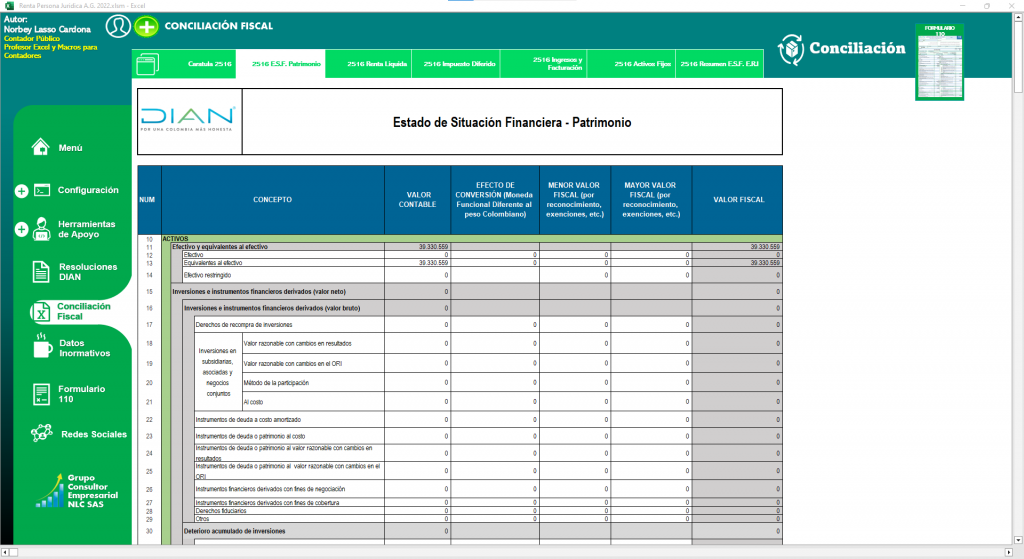This screenshot has width=1024, height=559.
Task: Select 'Deterioro acumulado de inversiones' row
Action: pyautogui.click(x=234, y=532)
